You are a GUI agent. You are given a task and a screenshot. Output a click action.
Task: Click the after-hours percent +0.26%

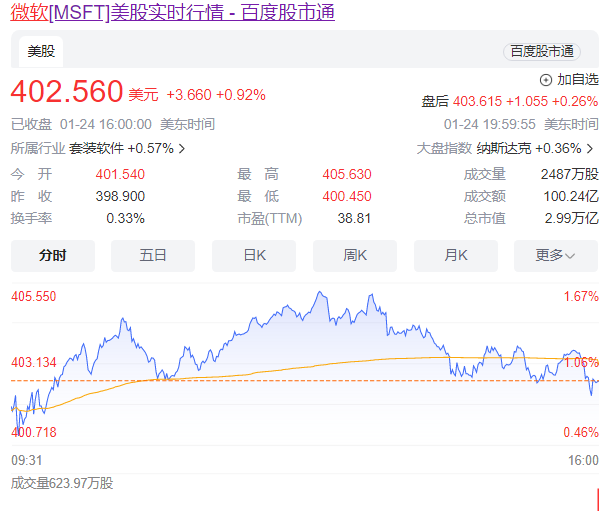point(575,101)
